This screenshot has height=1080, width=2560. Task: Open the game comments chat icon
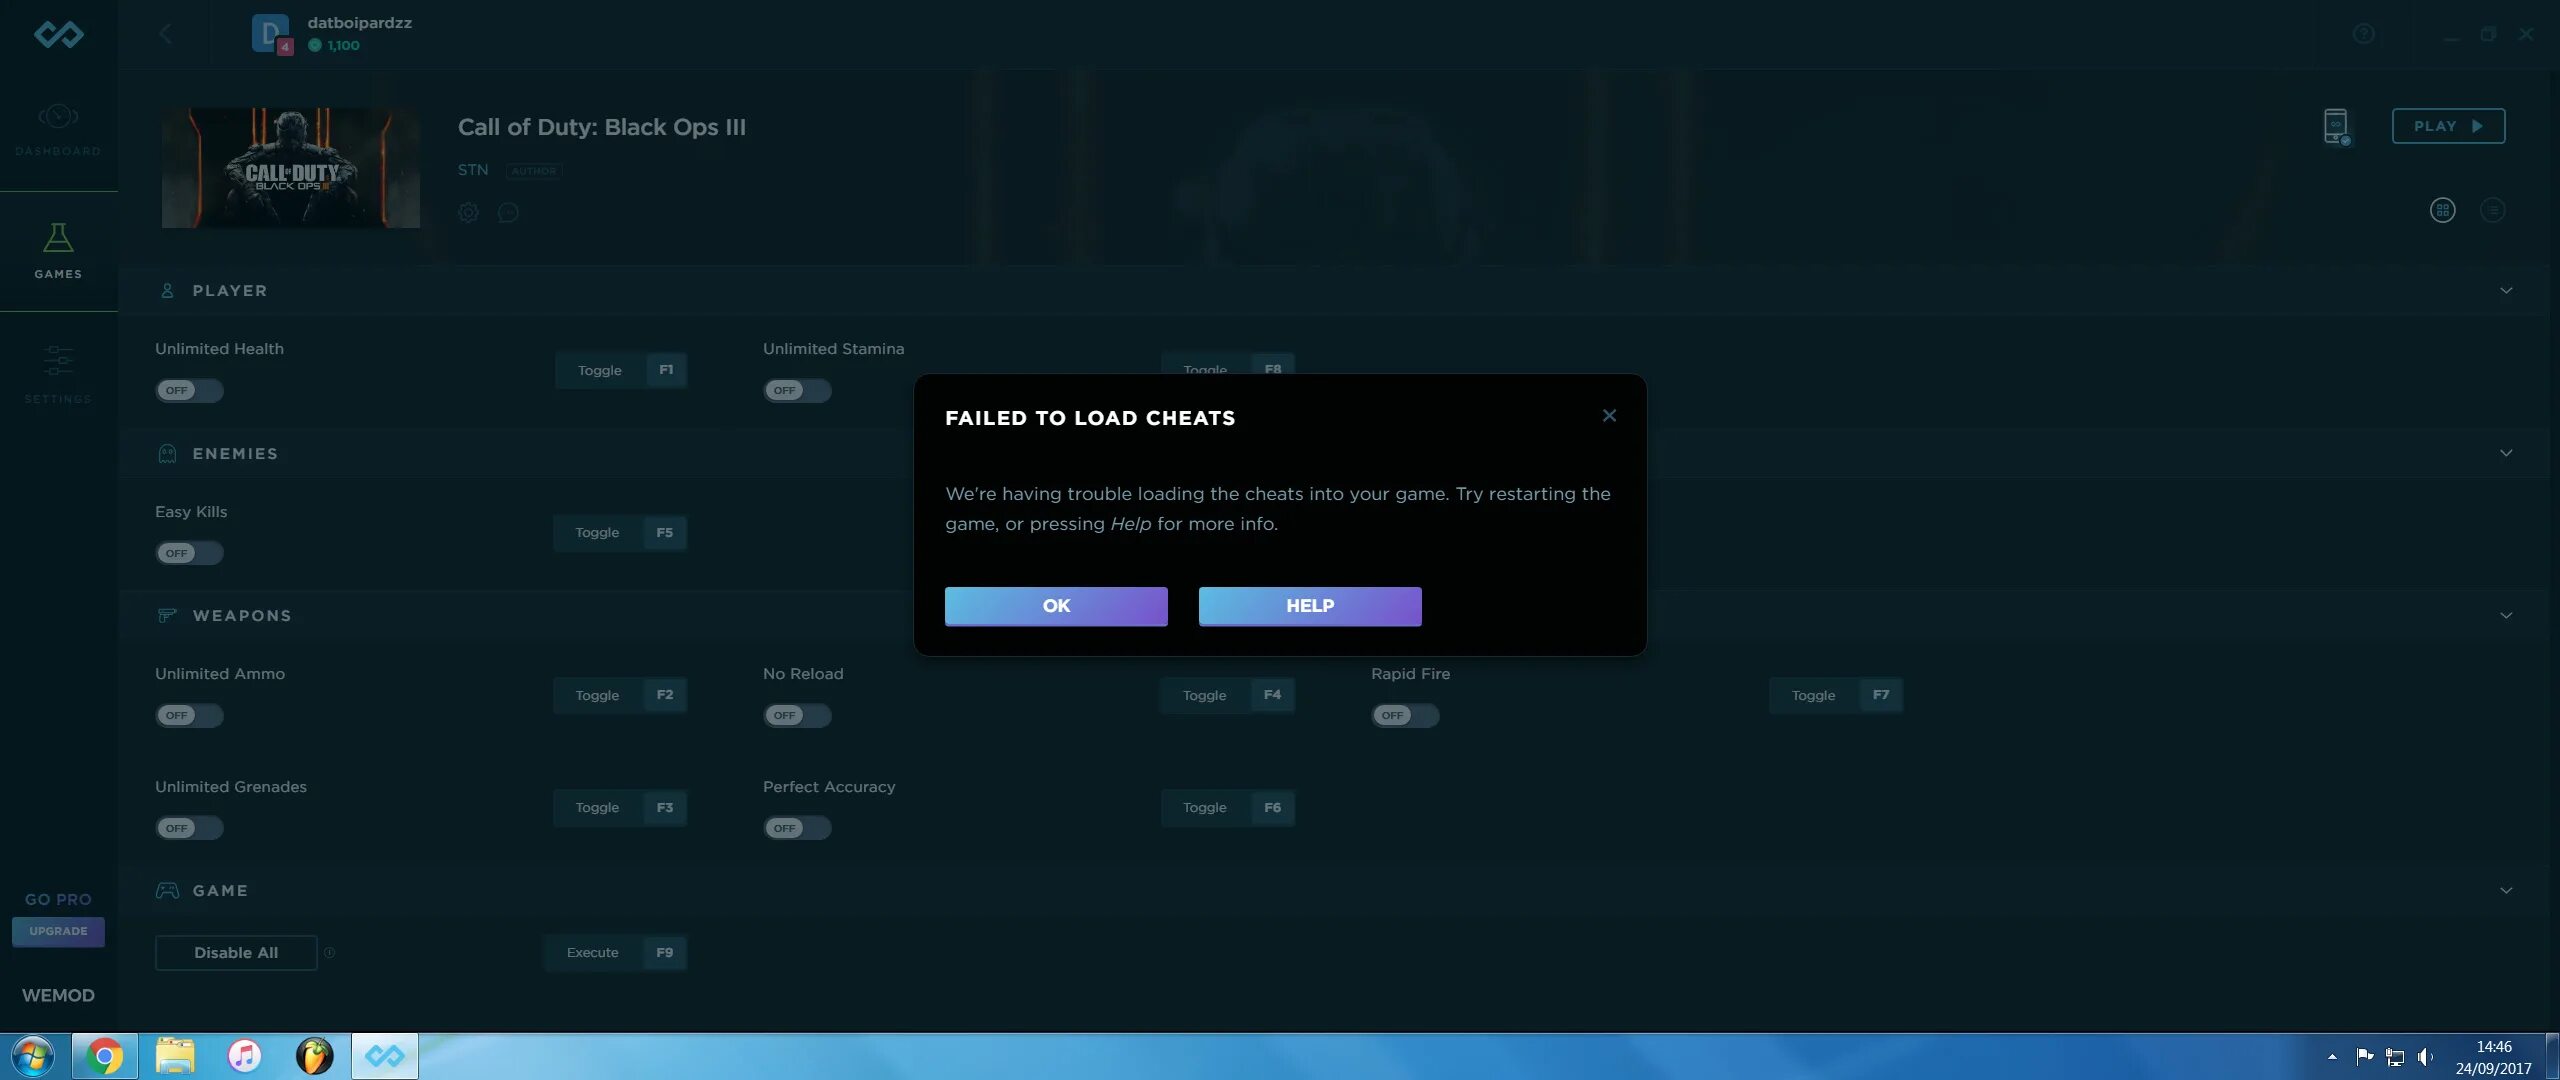point(508,212)
